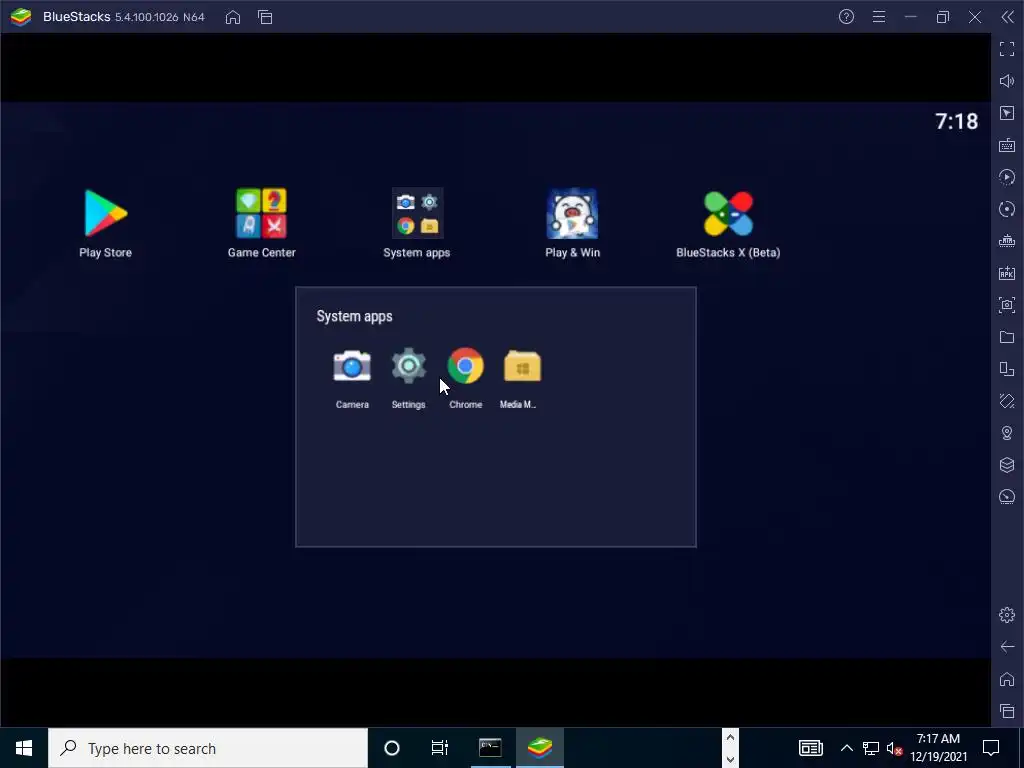This screenshot has width=1024, height=768.
Task: Open the System apps folder icon
Action: pyautogui.click(x=417, y=213)
